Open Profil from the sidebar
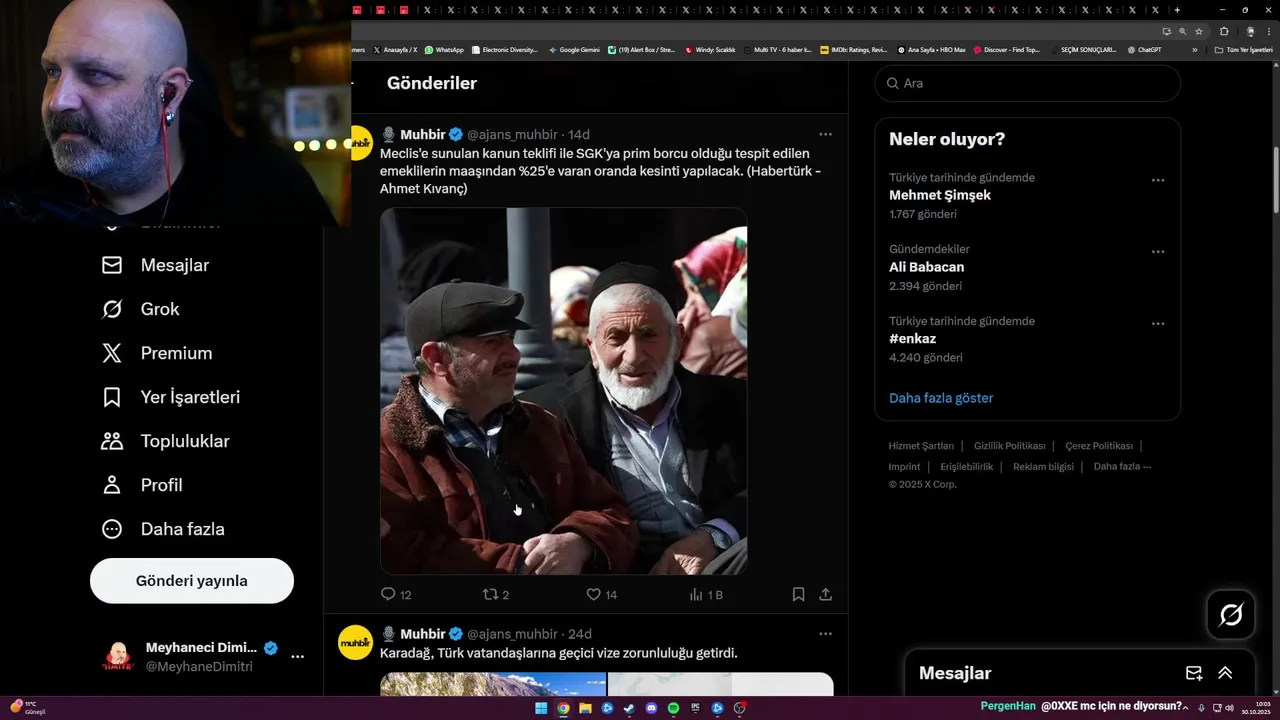1280x720 pixels. pos(142,485)
